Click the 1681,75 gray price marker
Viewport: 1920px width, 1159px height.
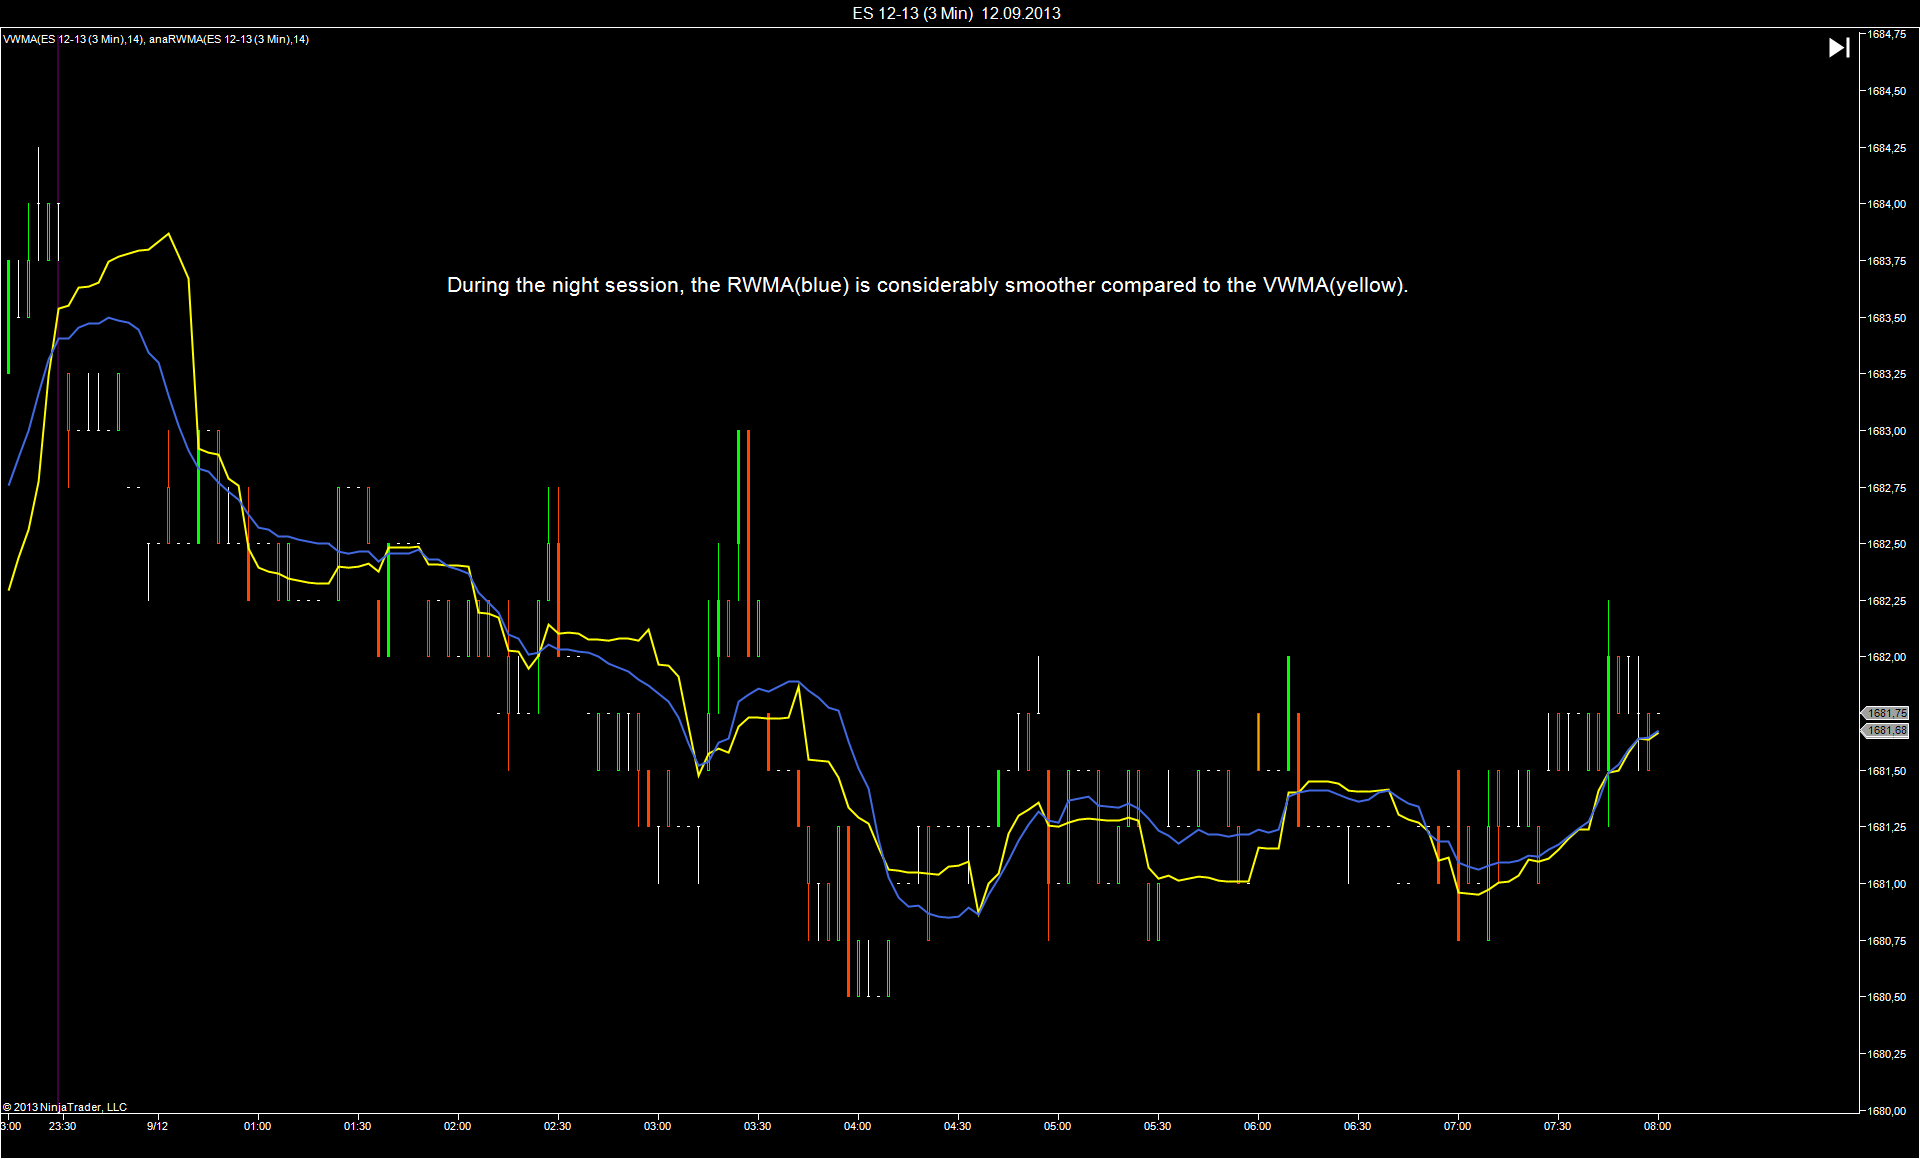1886,713
